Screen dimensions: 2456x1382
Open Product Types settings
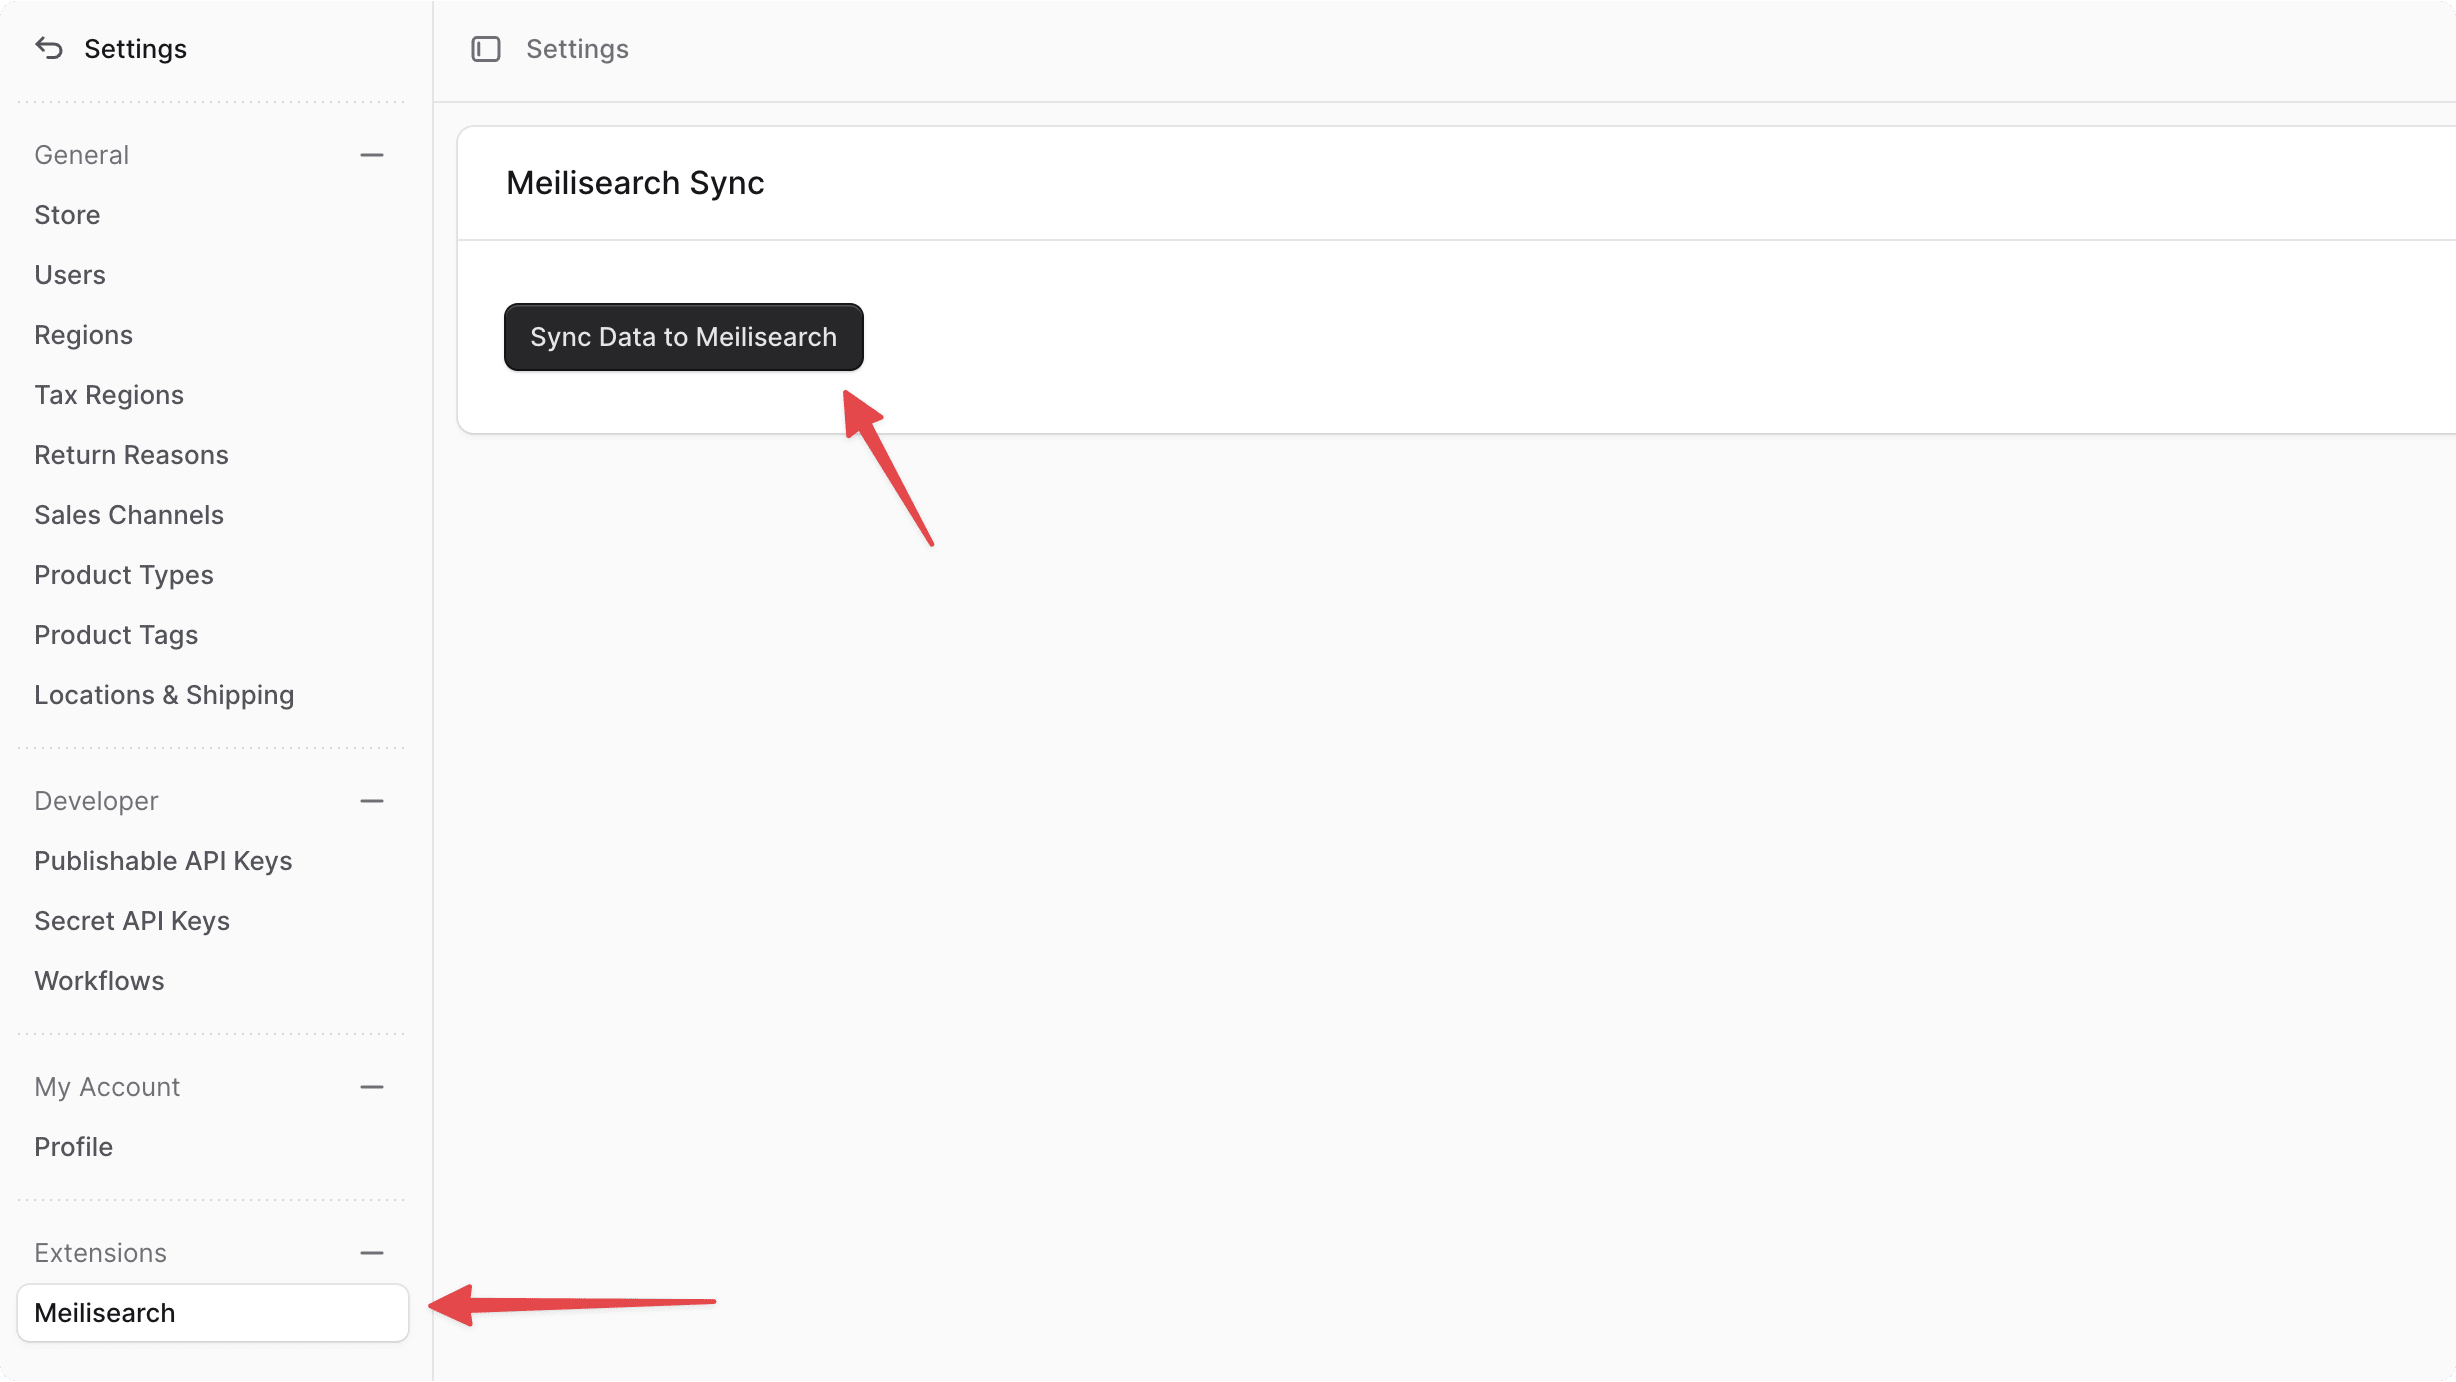pos(123,574)
